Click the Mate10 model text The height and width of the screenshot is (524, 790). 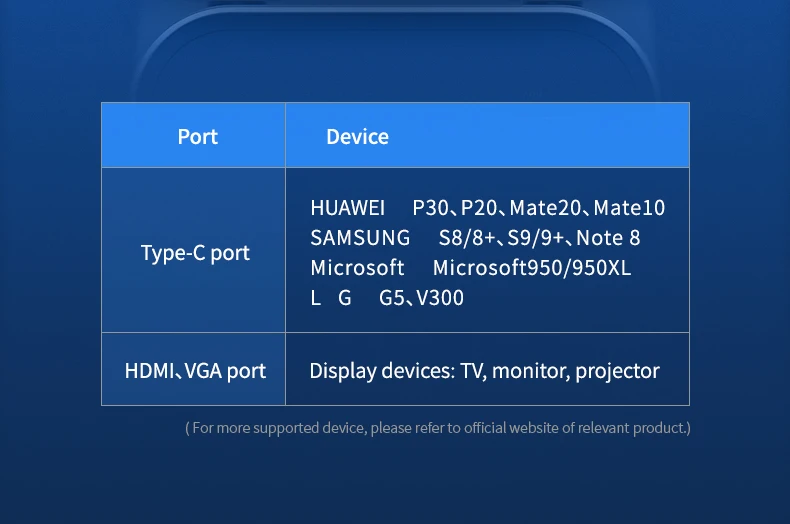[629, 208]
